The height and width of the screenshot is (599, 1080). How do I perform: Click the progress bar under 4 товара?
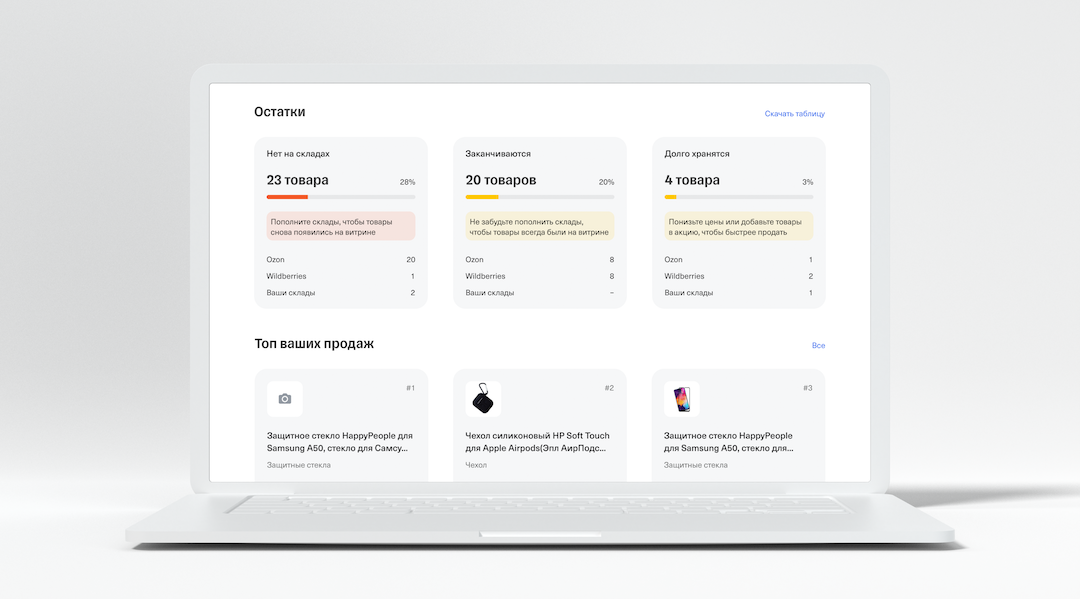[x=738, y=197]
